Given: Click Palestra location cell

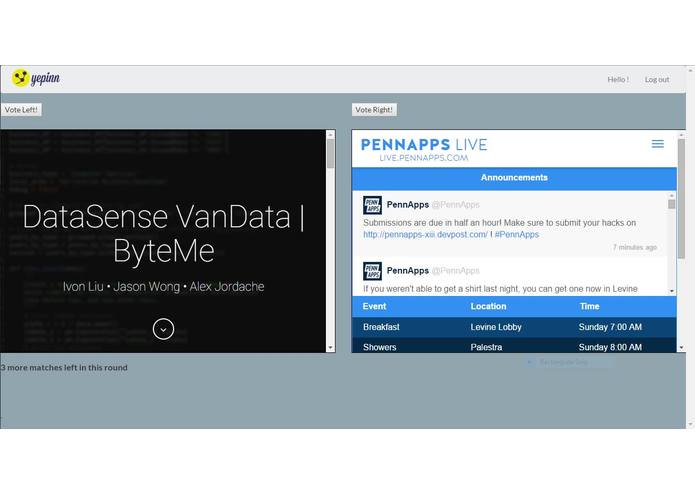Looking at the screenshot, I should [486, 347].
